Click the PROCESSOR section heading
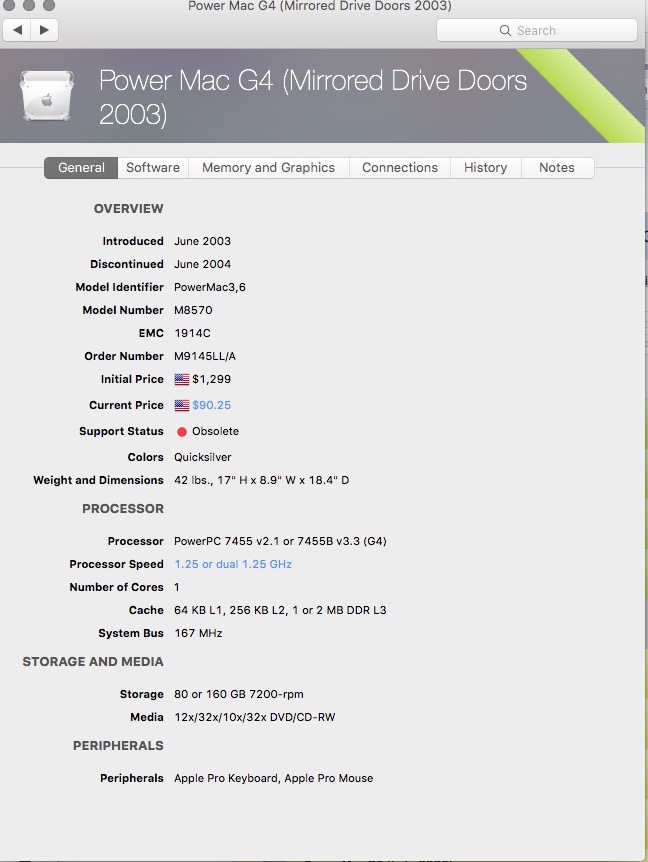This screenshot has height=862, width=648. click(x=123, y=509)
